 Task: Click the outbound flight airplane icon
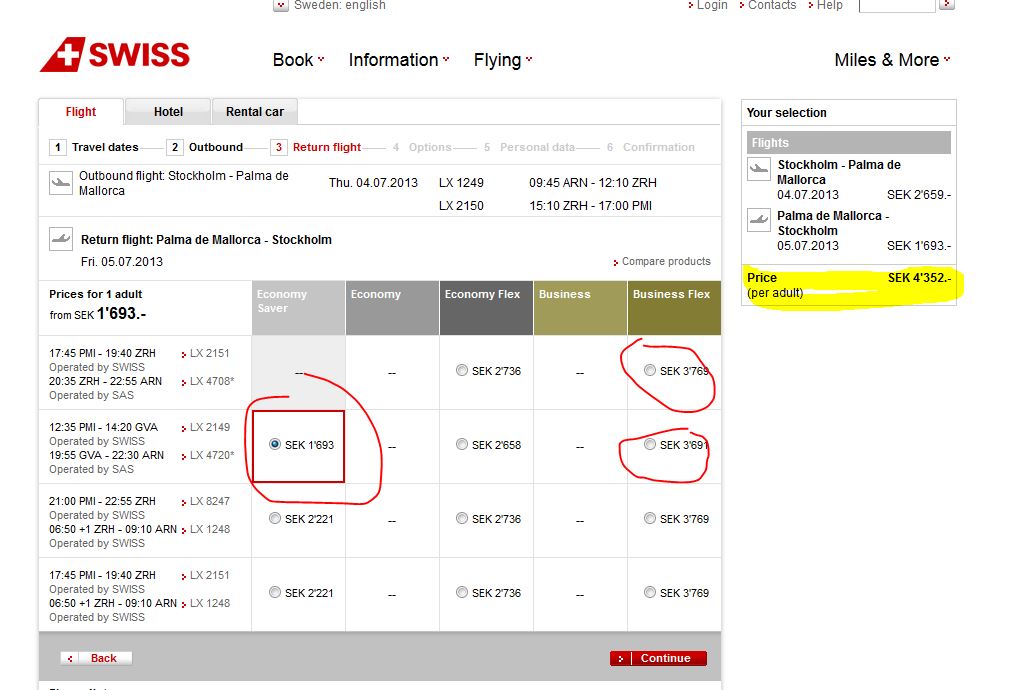tap(60, 182)
